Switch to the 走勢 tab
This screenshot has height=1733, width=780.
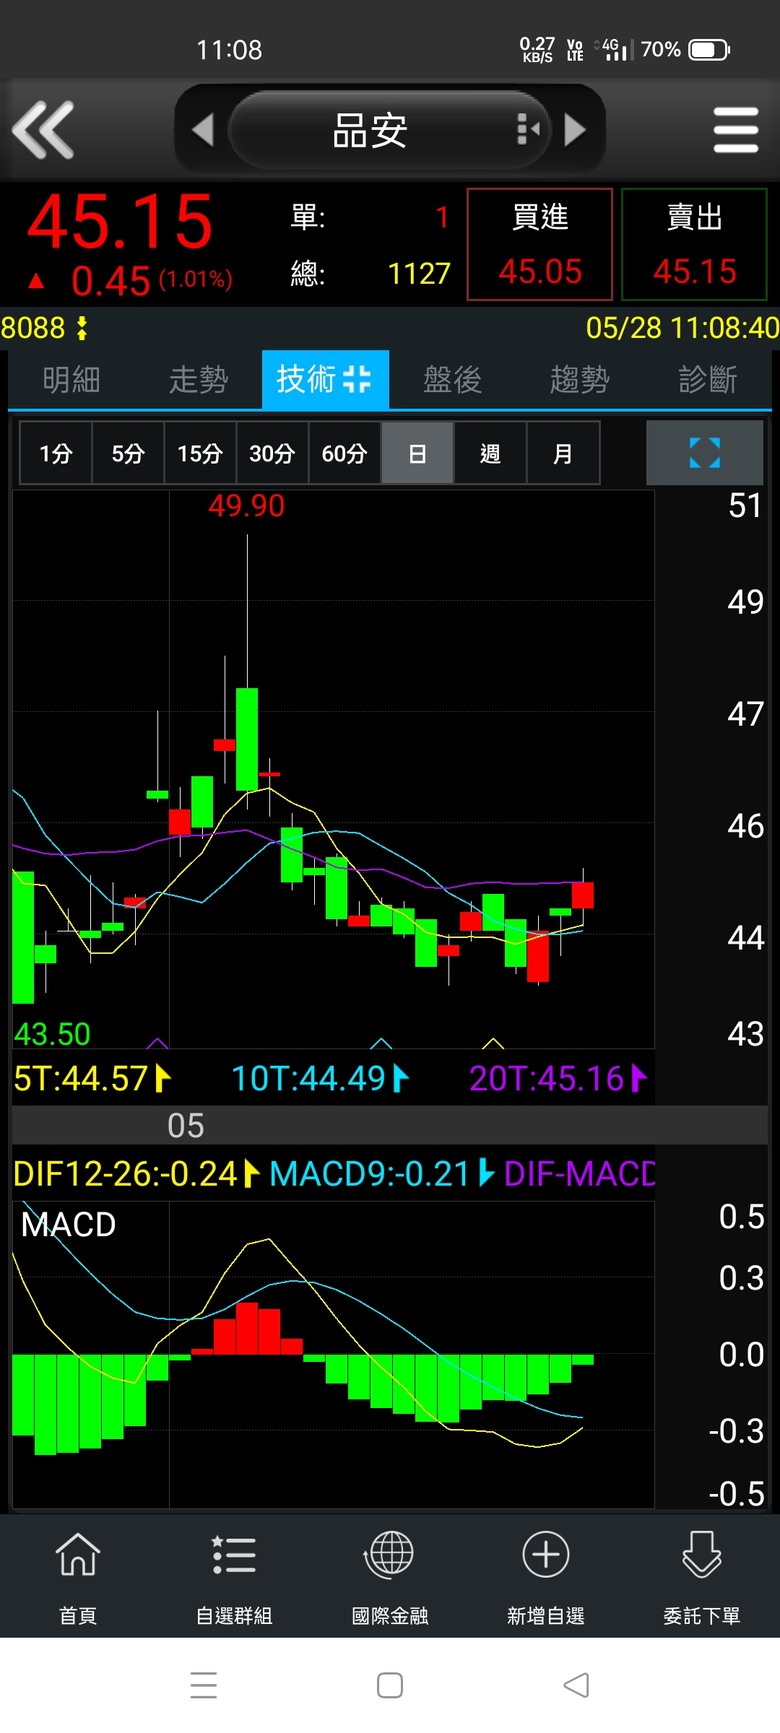(x=198, y=379)
